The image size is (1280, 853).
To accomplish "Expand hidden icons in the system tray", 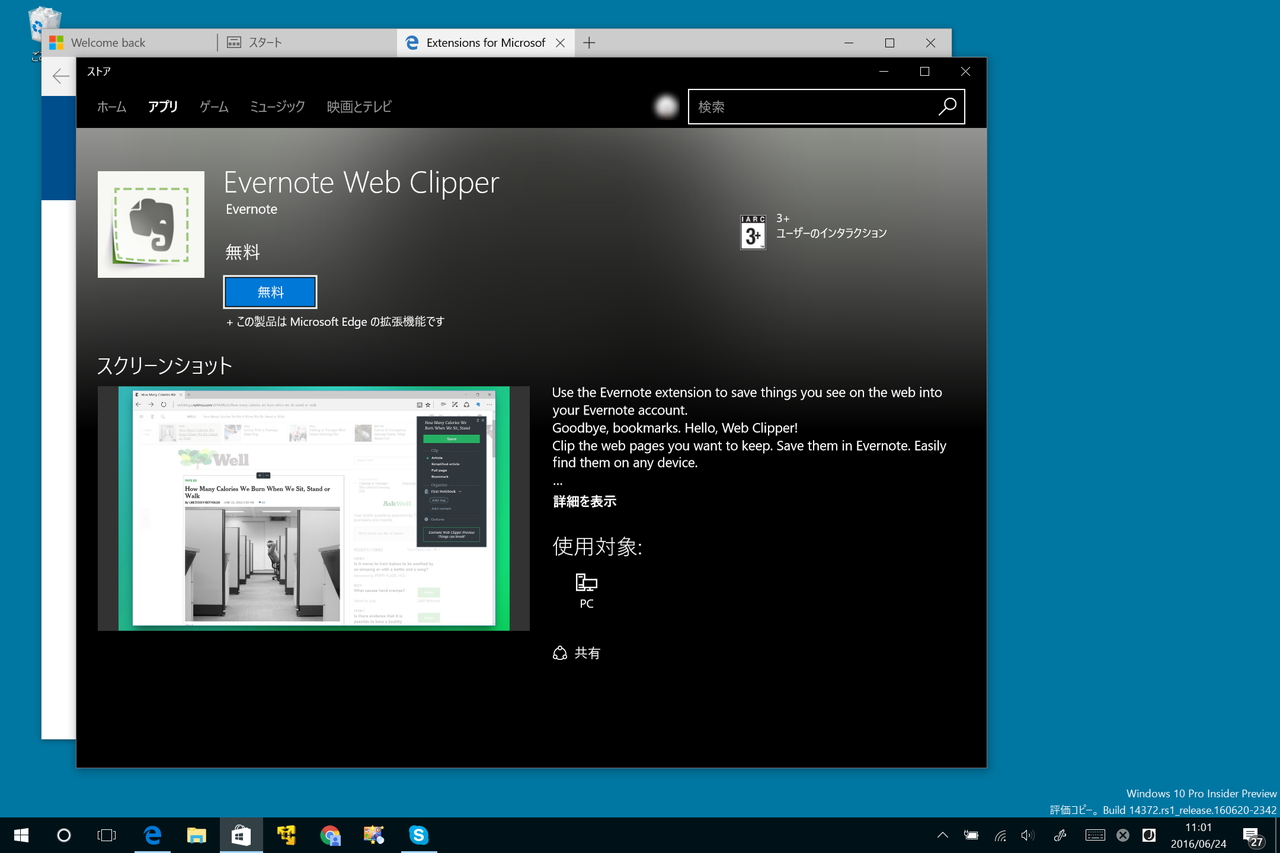I will tap(941, 835).
